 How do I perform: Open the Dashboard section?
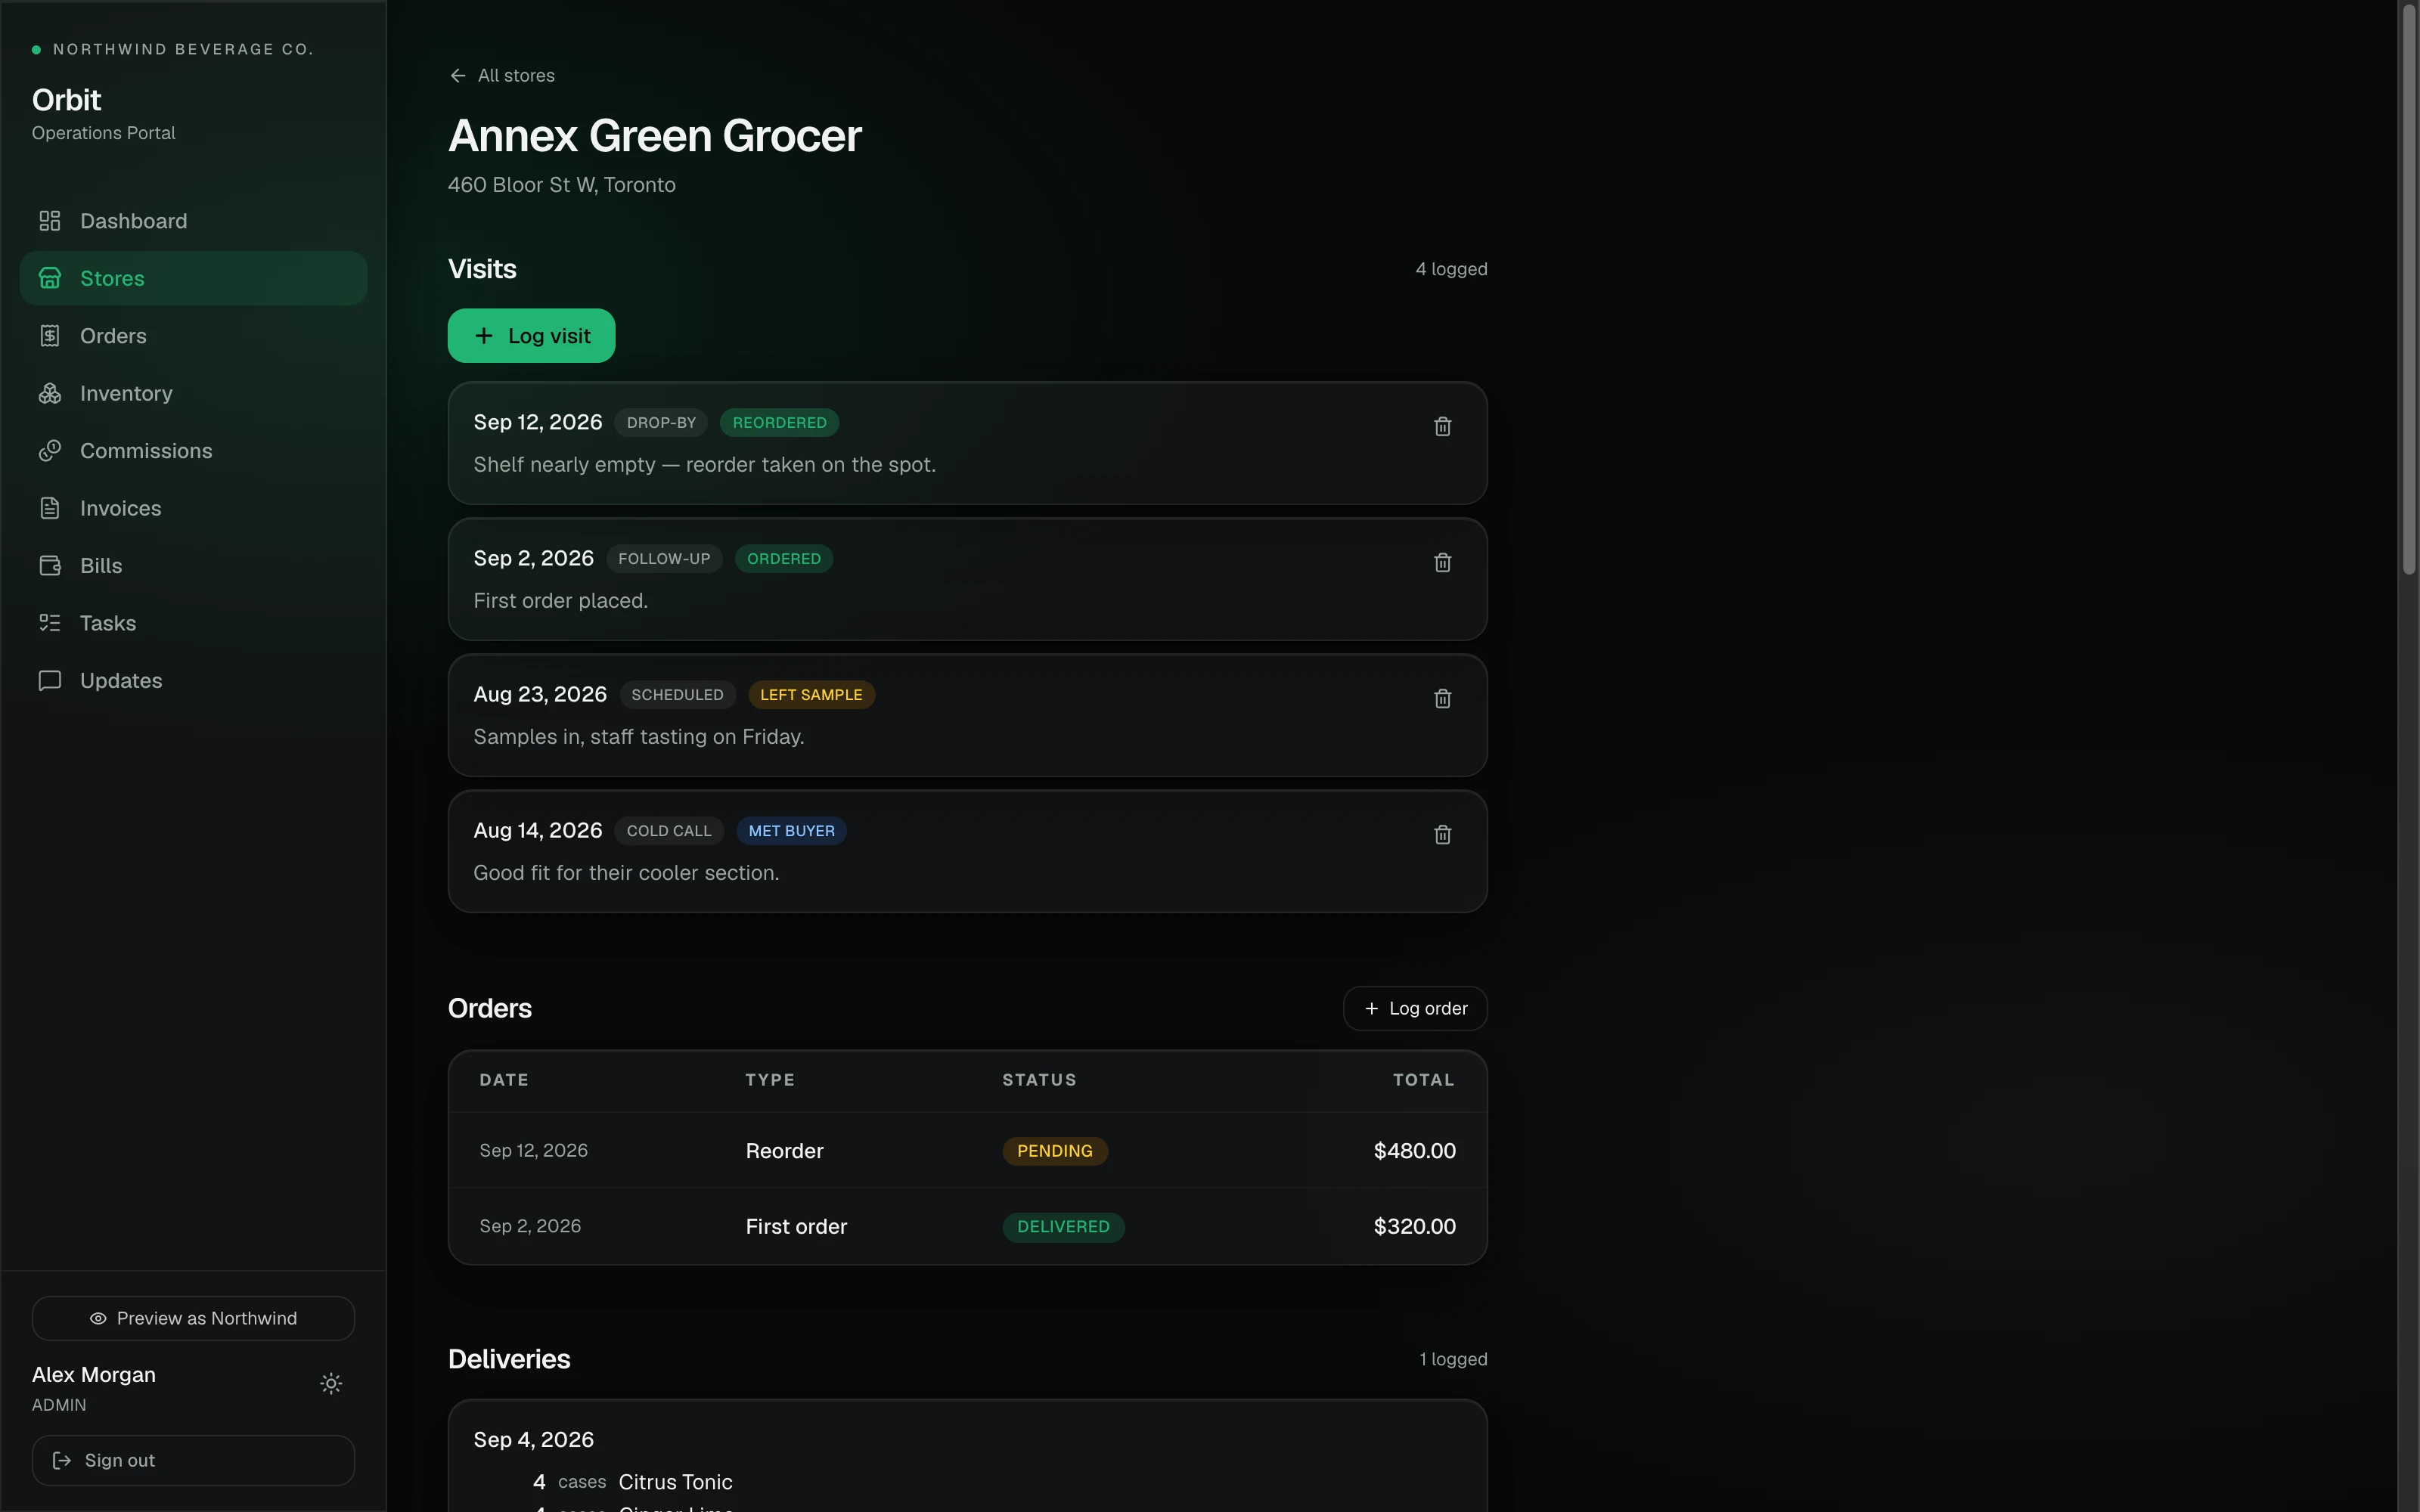click(193, 221)
